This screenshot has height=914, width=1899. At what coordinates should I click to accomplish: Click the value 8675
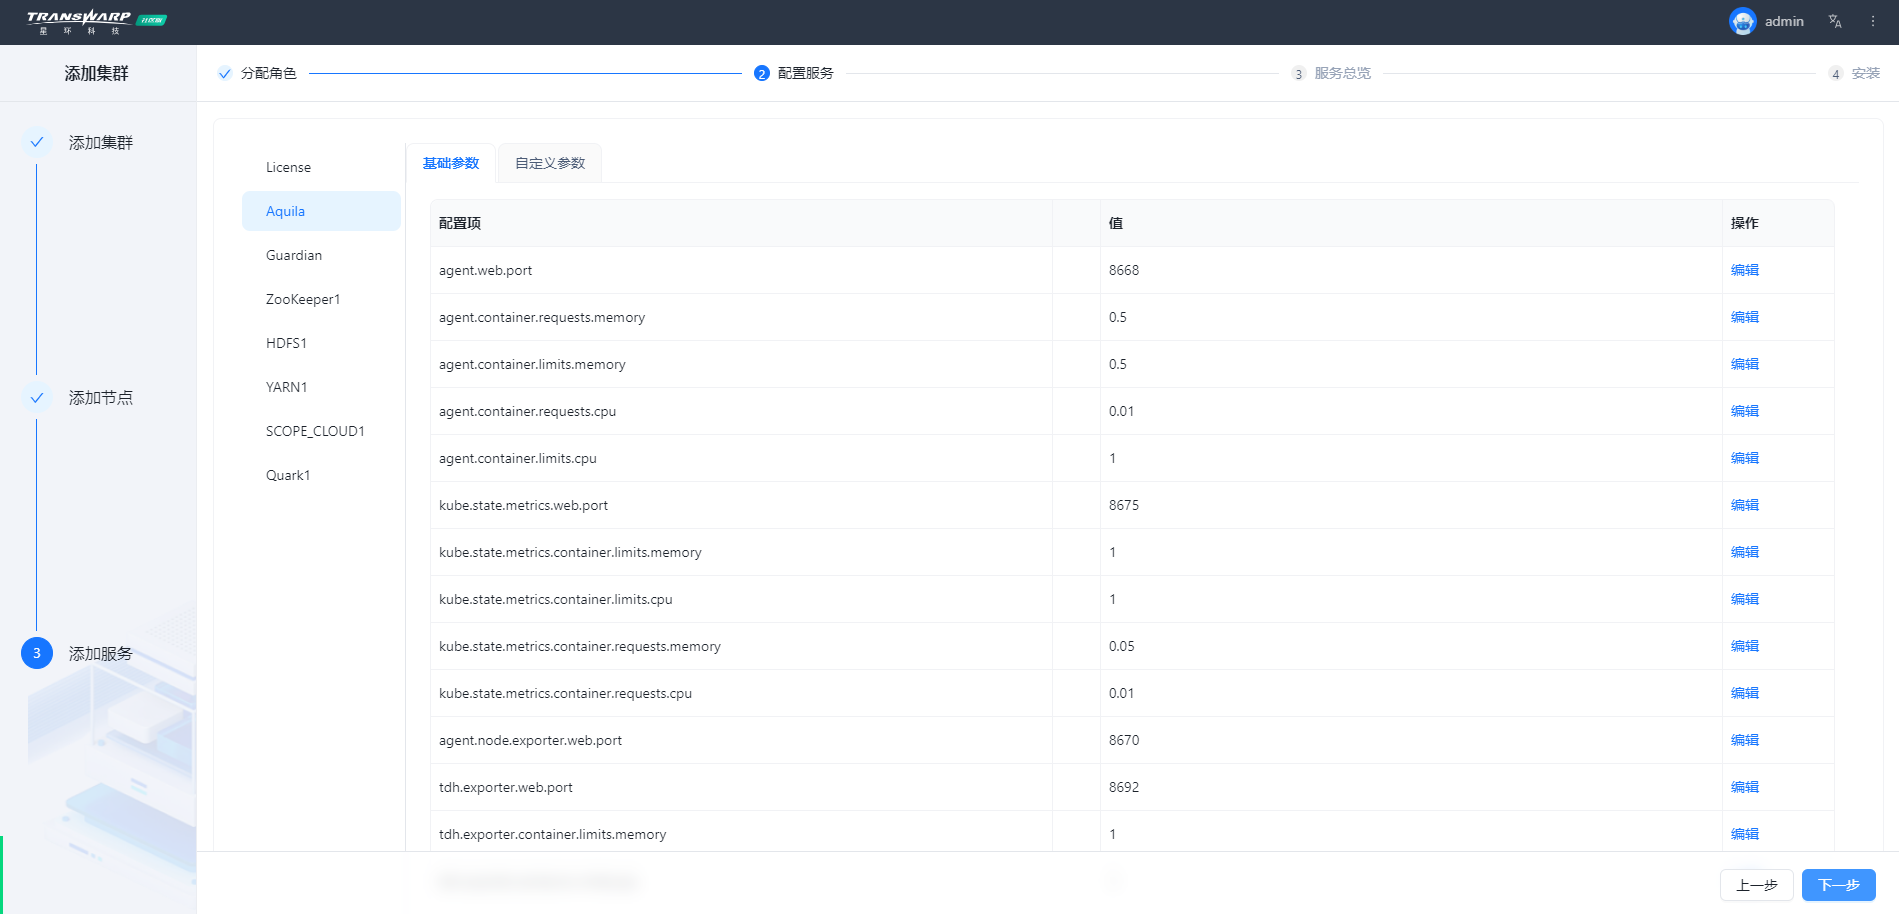pyautogui.click(x=1124, y=505)
